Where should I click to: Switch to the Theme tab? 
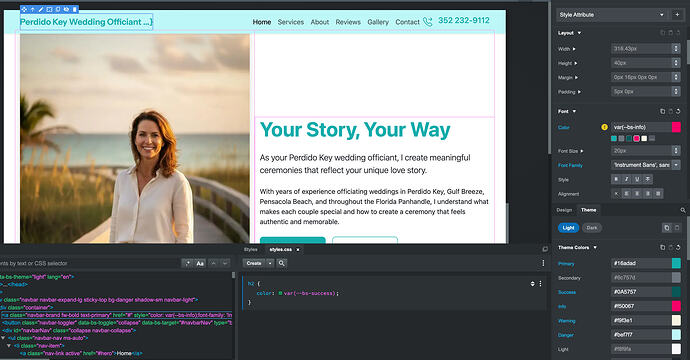click(588, 210)
